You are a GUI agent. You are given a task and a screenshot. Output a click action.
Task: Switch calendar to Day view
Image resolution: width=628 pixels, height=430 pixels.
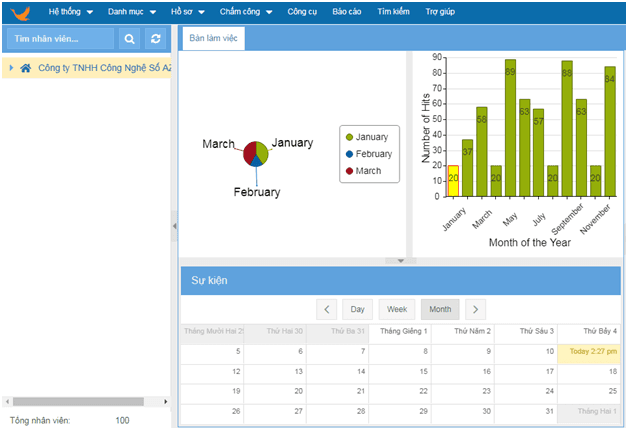tap(359, 310)
